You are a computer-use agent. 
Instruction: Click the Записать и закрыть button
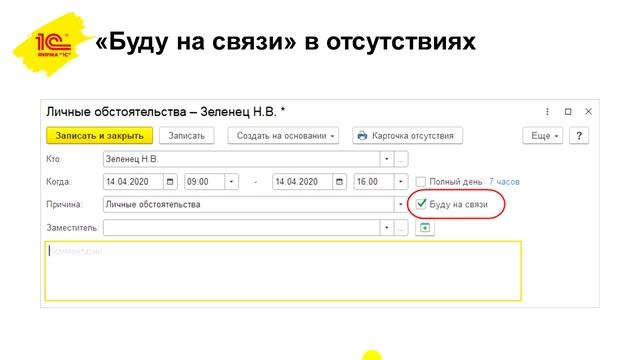(x=100, y=136)
